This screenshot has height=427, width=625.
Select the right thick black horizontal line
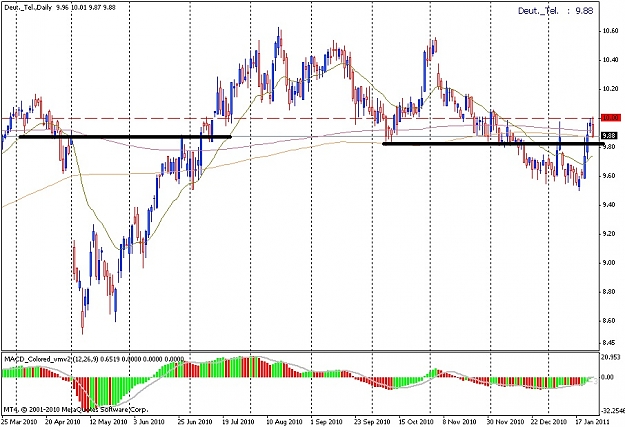[x=493, y=144]
